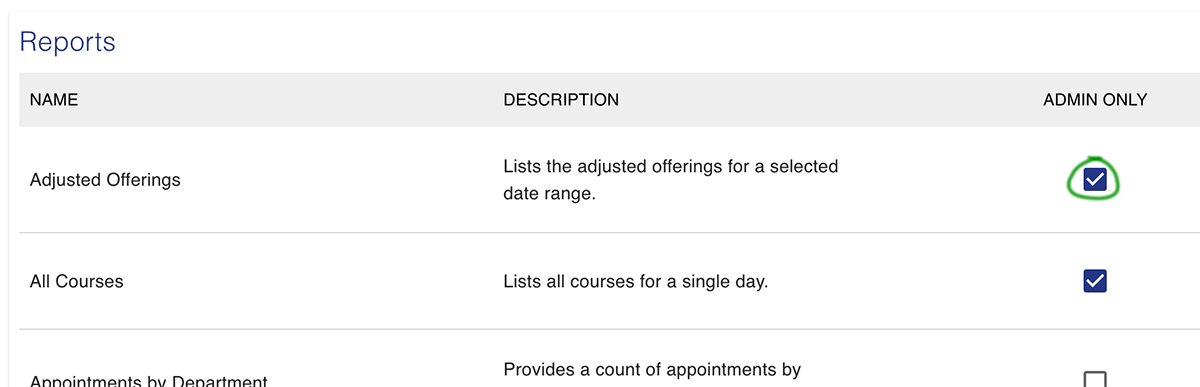Open the Appointments by Department report
Image resolution: width=1200 pixels, height=387 pixels.
click(149, 381)
